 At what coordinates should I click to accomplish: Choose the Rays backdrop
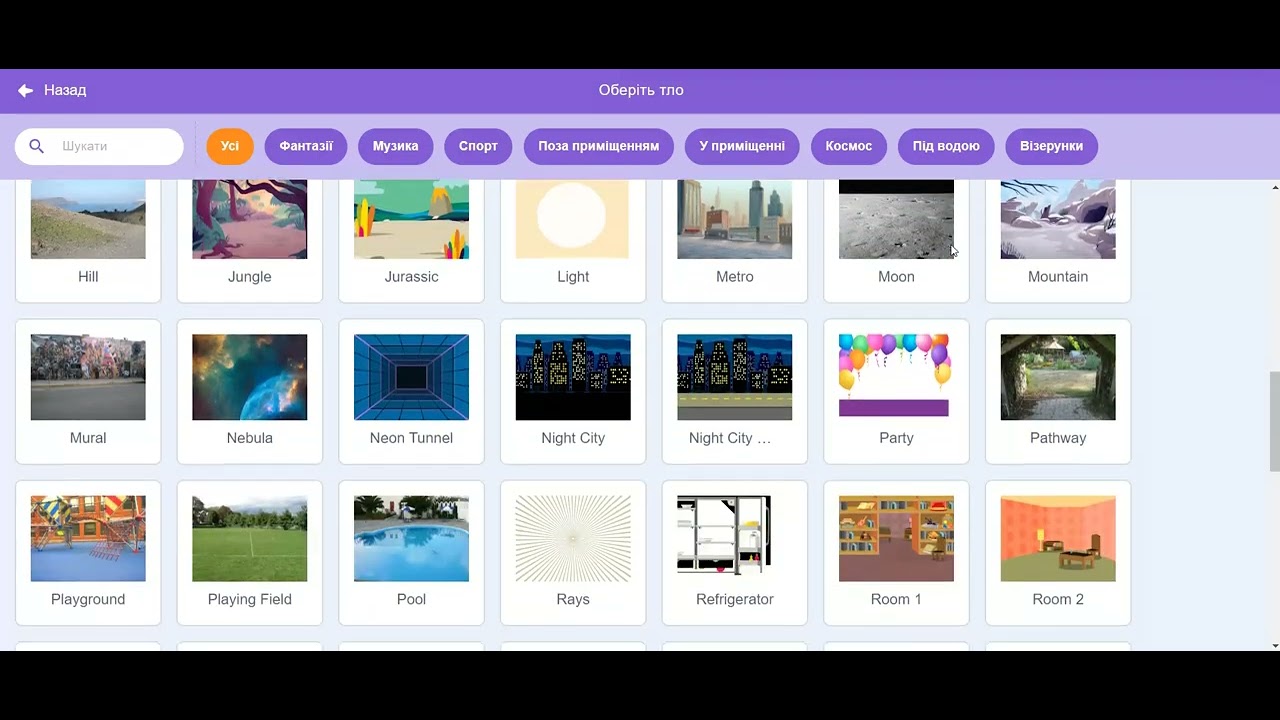[x=573, y=553]
